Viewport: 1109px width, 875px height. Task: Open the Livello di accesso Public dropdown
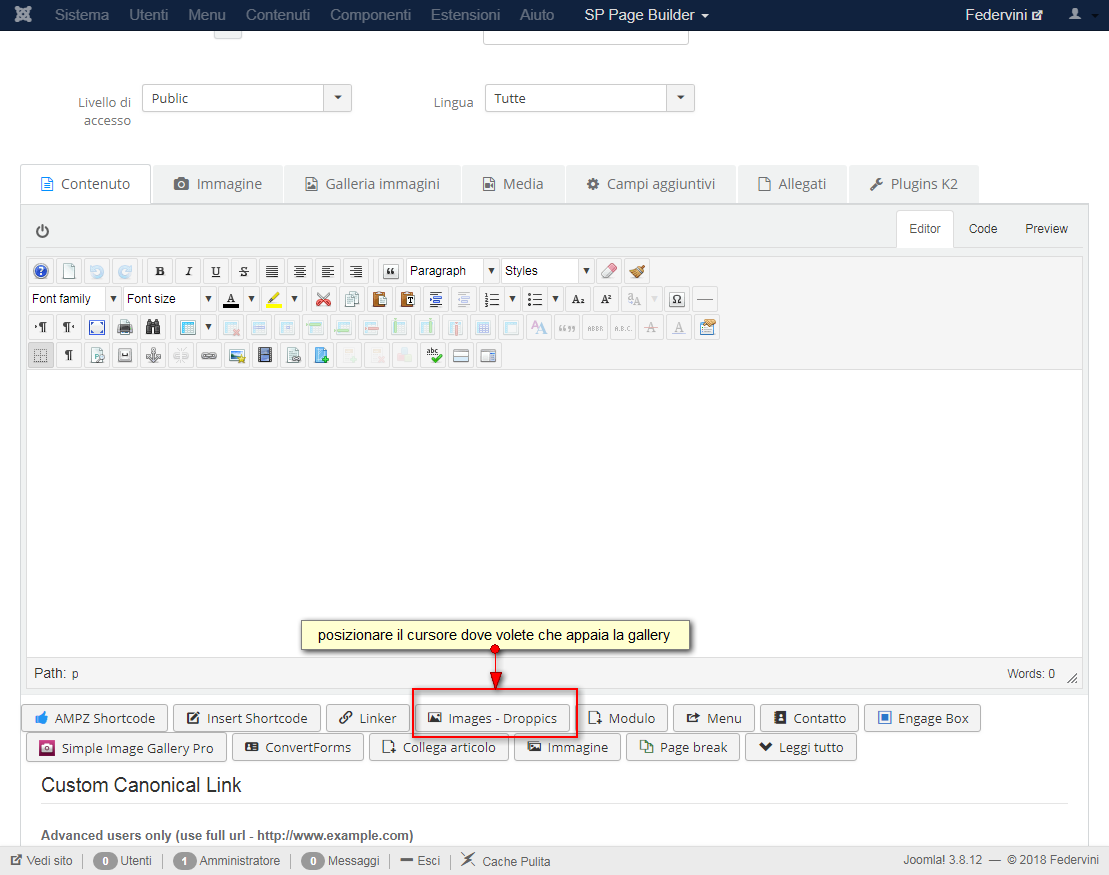point(247,98)
